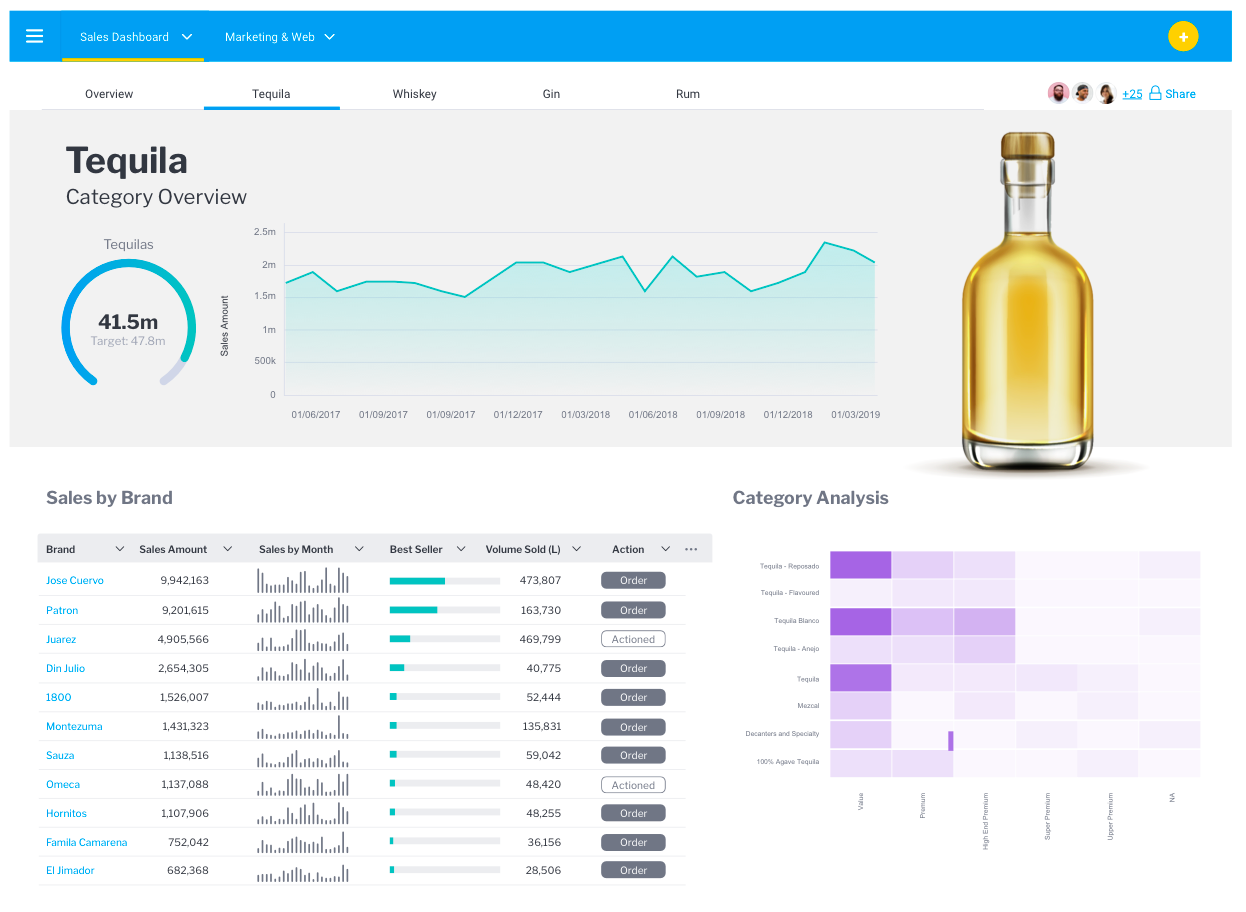This screenshot has height=912, width=1246.
Task: Open the Best Seller column dropdown arrow
Action: 462,549
